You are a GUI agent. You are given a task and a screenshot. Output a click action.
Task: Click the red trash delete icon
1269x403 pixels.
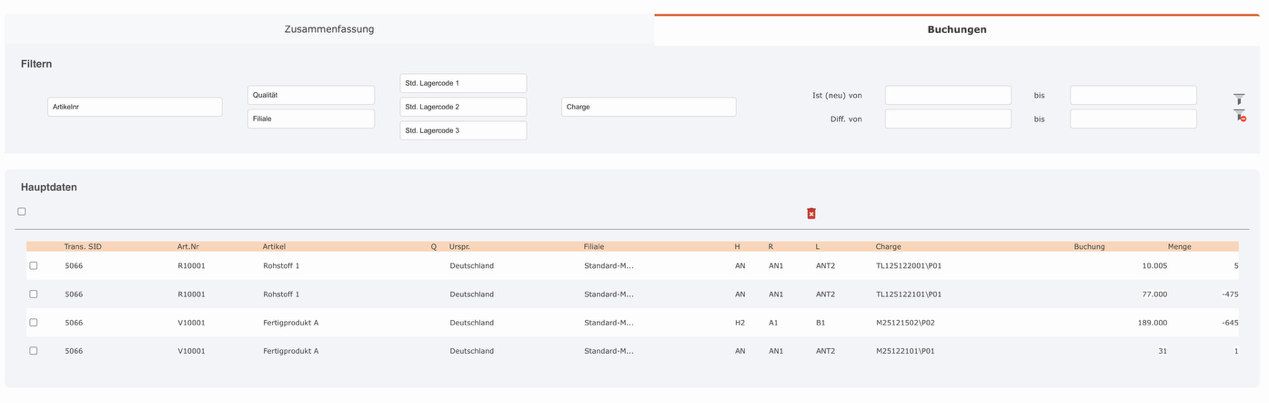pos(811,213)
